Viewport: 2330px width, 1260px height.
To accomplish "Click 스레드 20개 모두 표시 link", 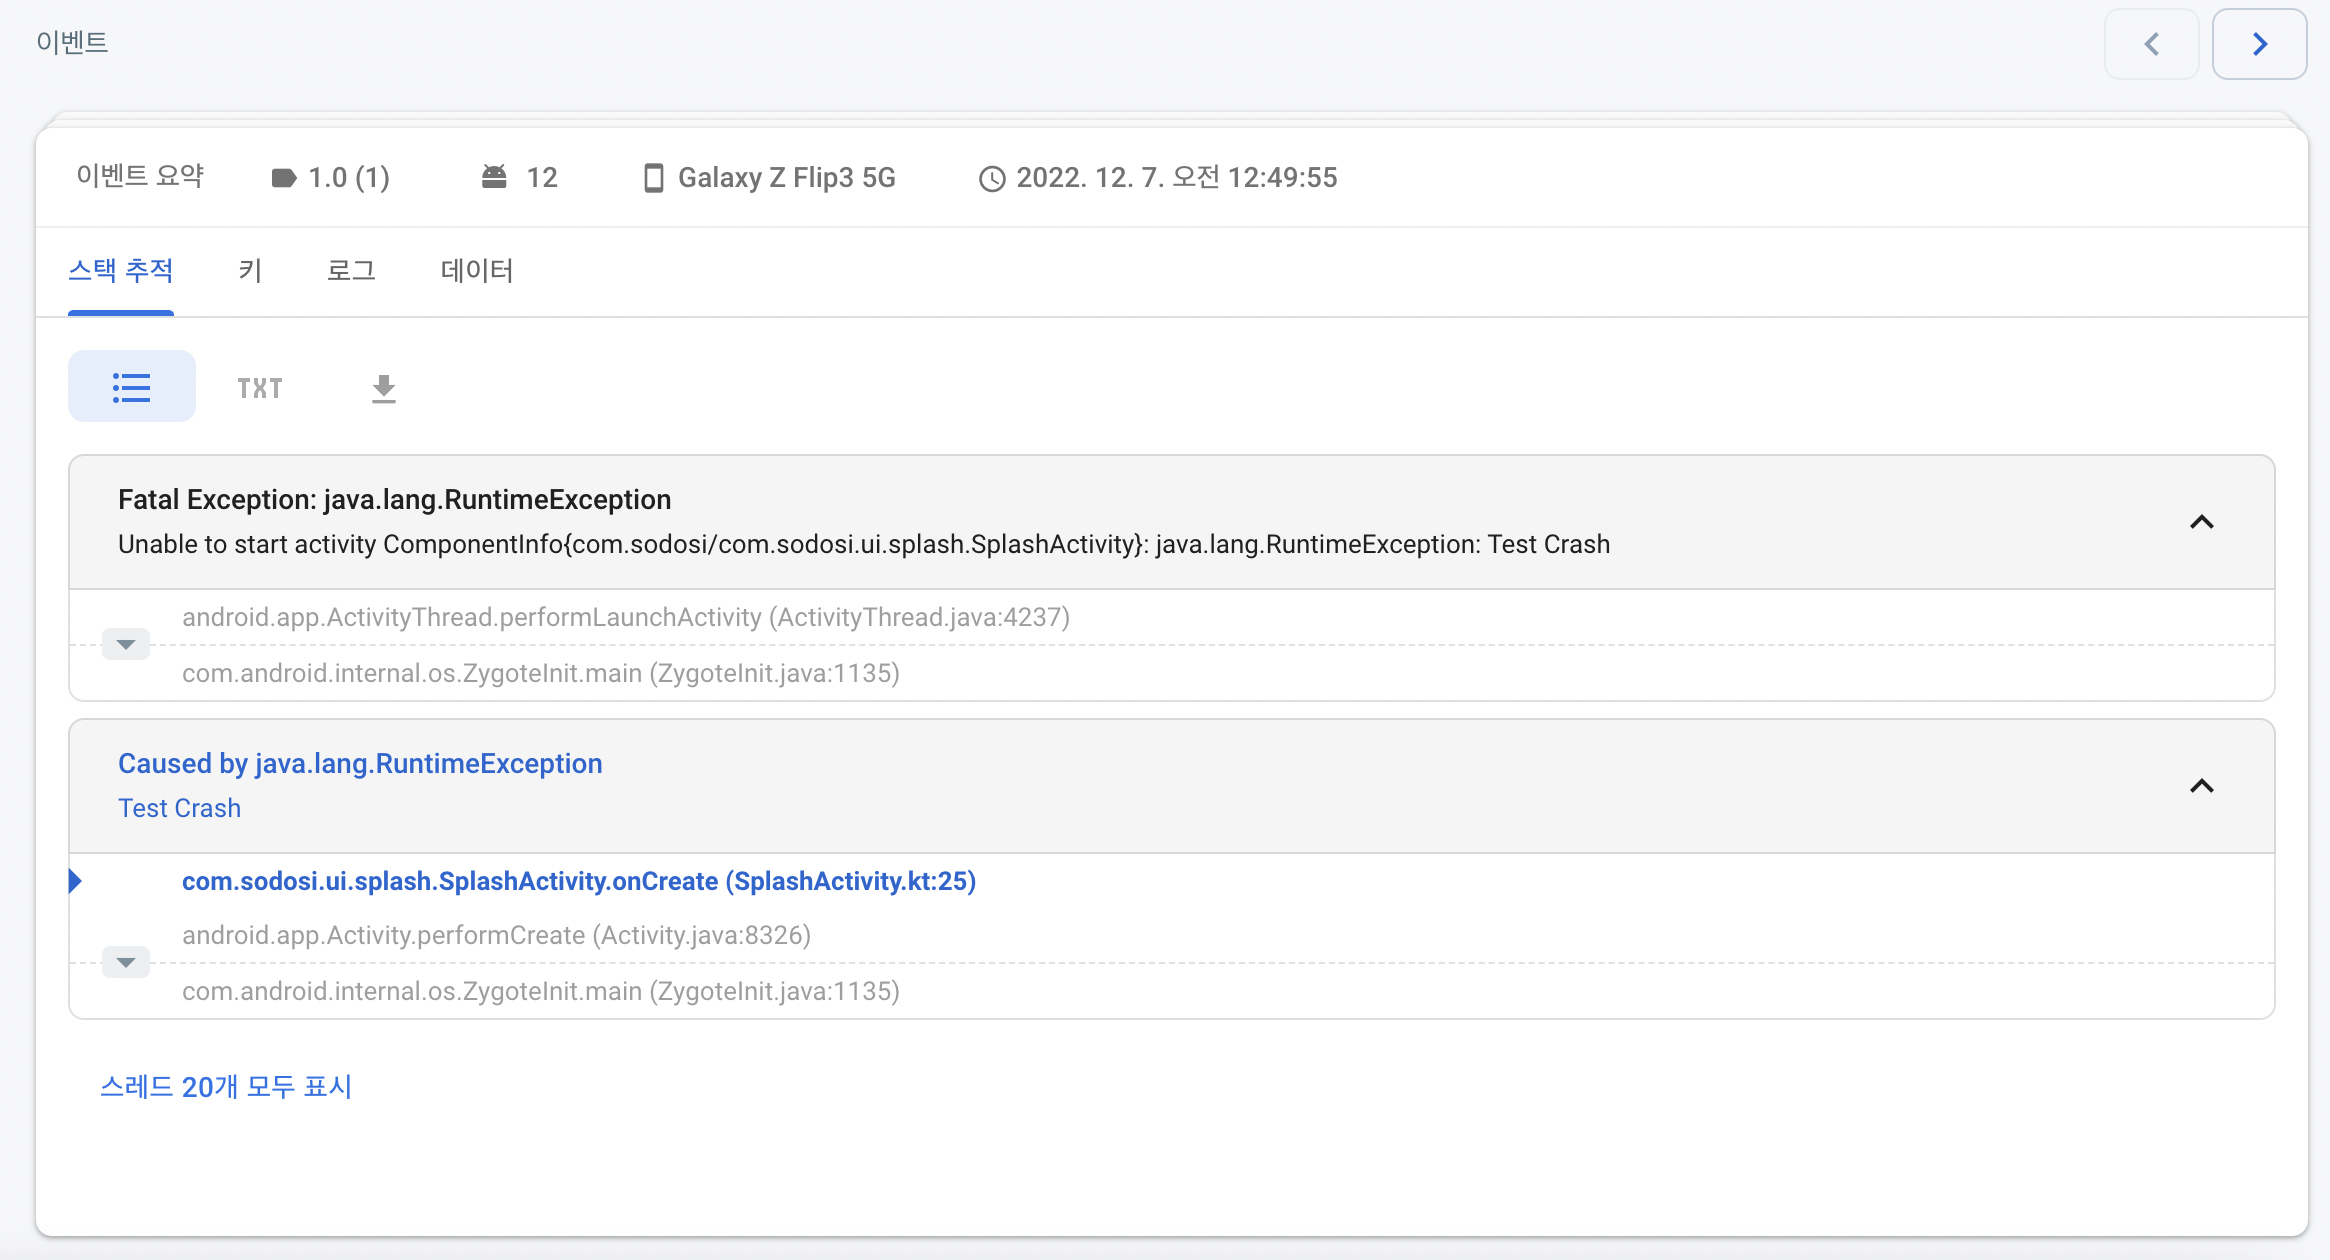I will tap(226, 1086).
